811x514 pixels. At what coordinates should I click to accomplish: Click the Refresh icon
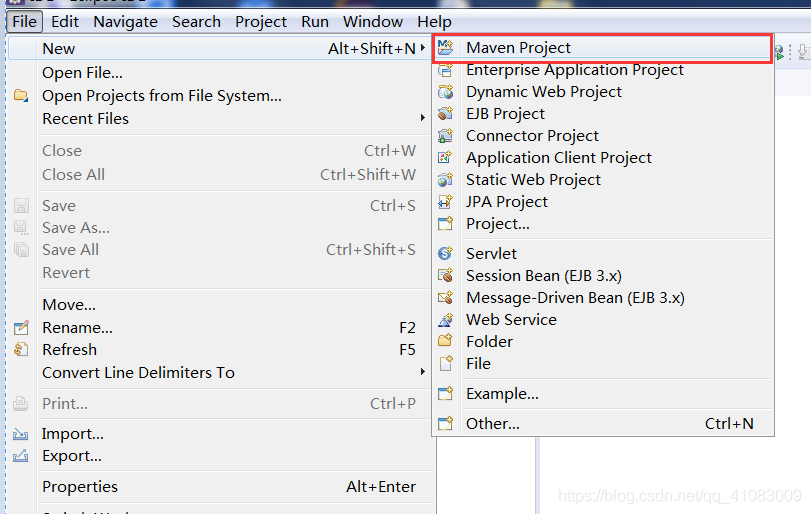[21, 350]
